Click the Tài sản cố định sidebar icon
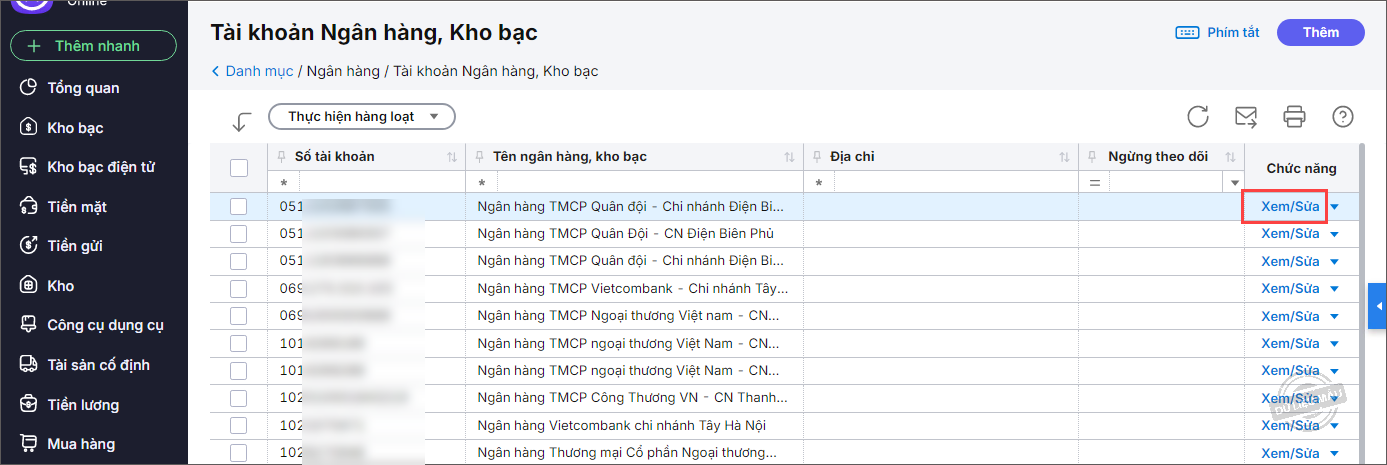The image size is (1387, 465). tap(29, 365)
